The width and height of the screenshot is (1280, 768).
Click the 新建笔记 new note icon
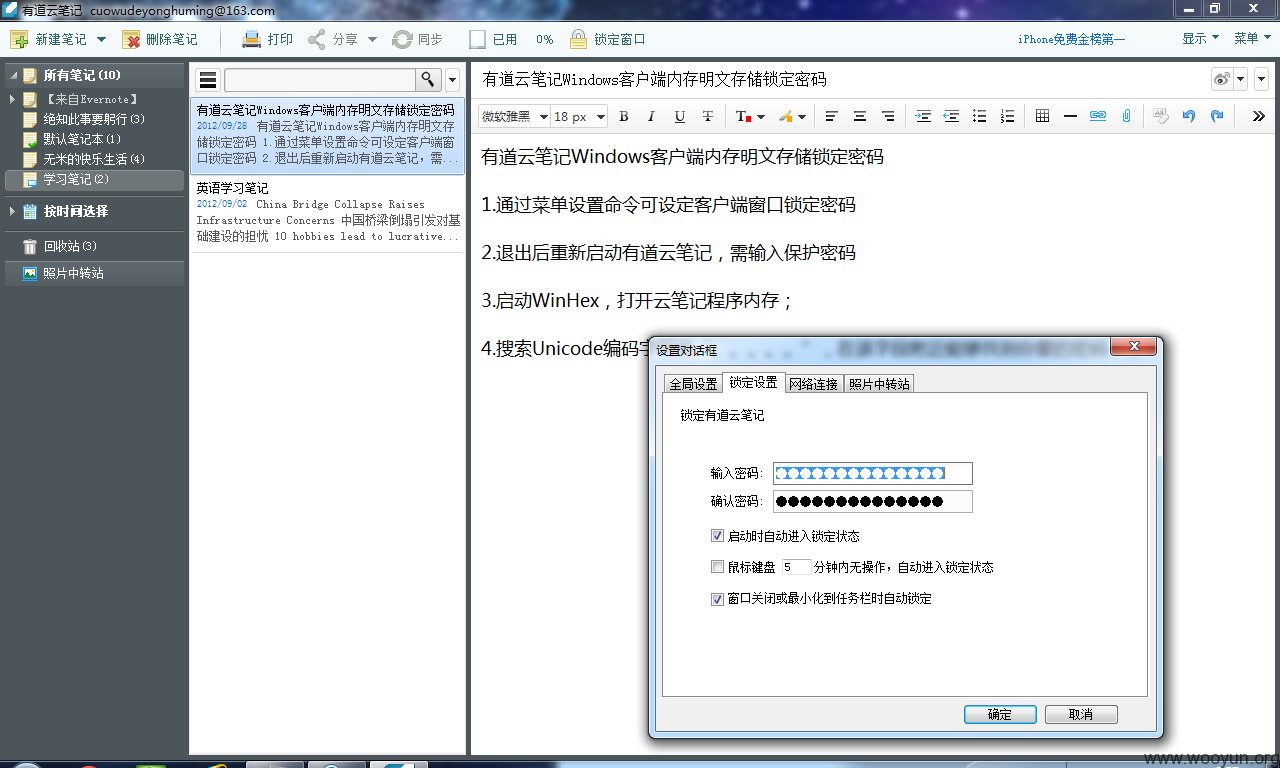pos(19,40)
